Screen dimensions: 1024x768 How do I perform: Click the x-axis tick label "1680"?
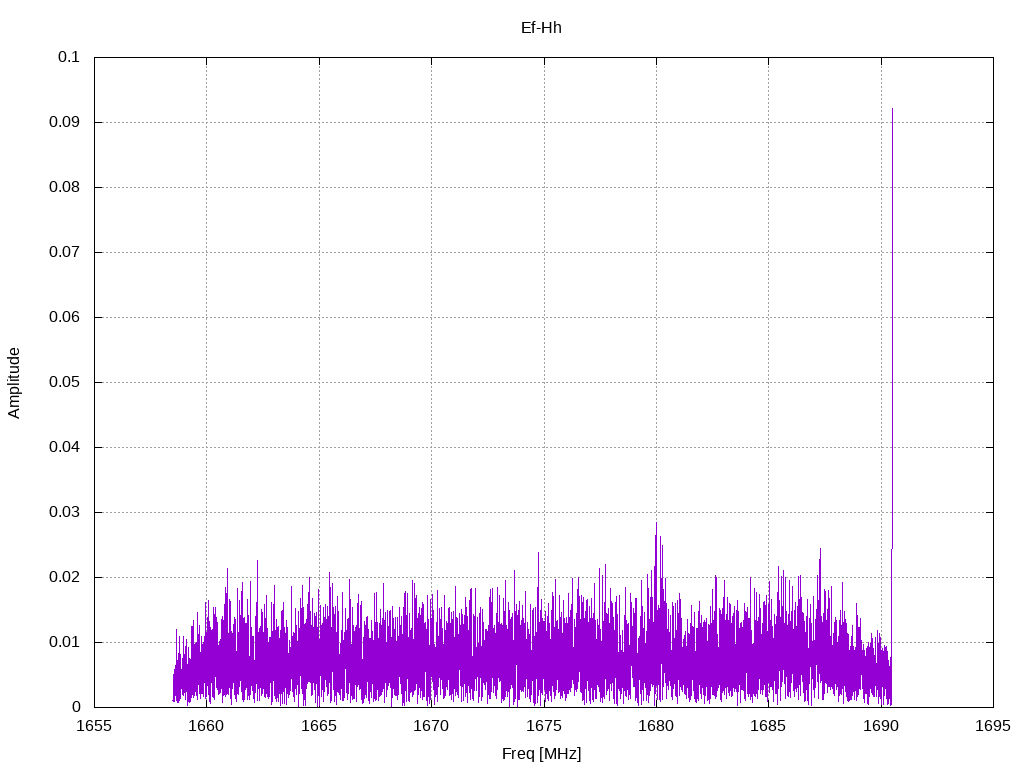656,726
